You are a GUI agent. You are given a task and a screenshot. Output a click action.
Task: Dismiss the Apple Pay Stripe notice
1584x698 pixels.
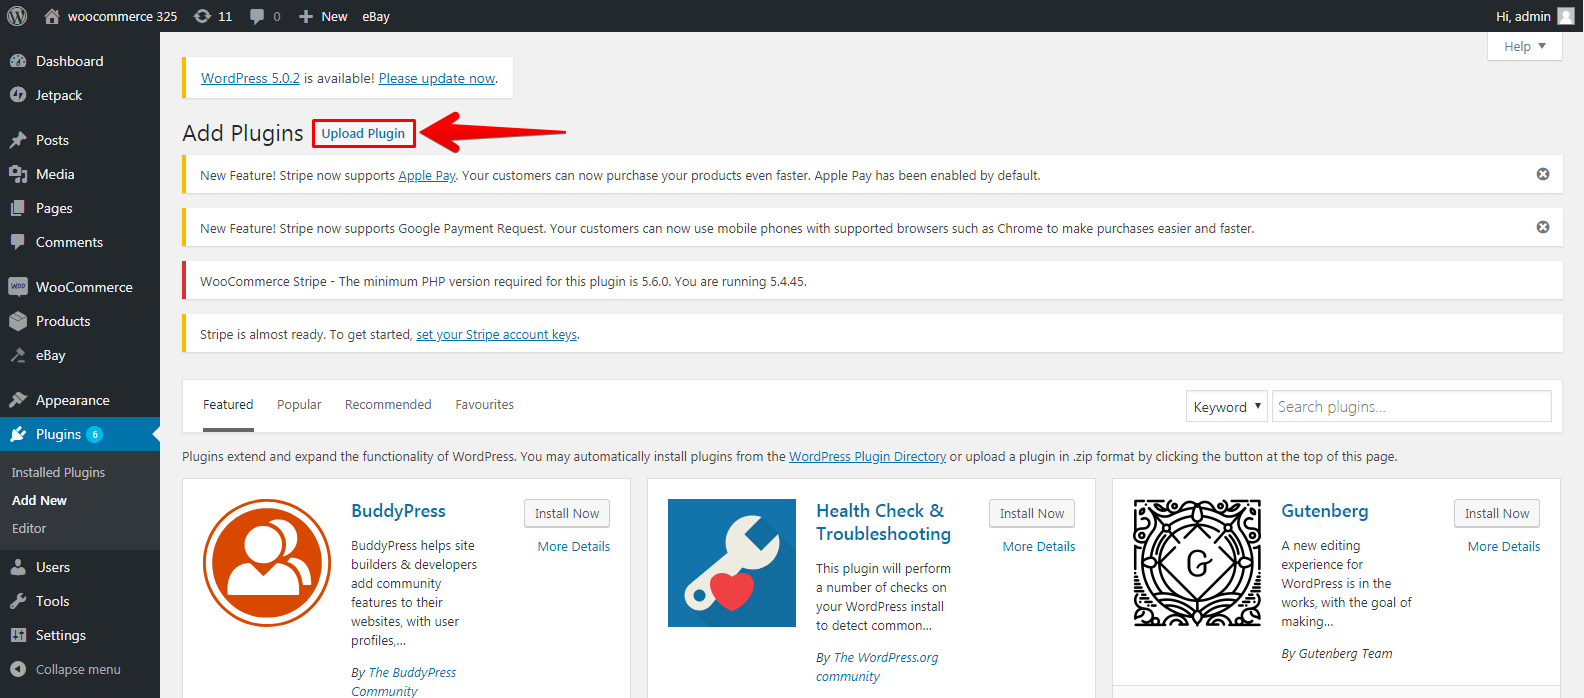point(1543,174)
